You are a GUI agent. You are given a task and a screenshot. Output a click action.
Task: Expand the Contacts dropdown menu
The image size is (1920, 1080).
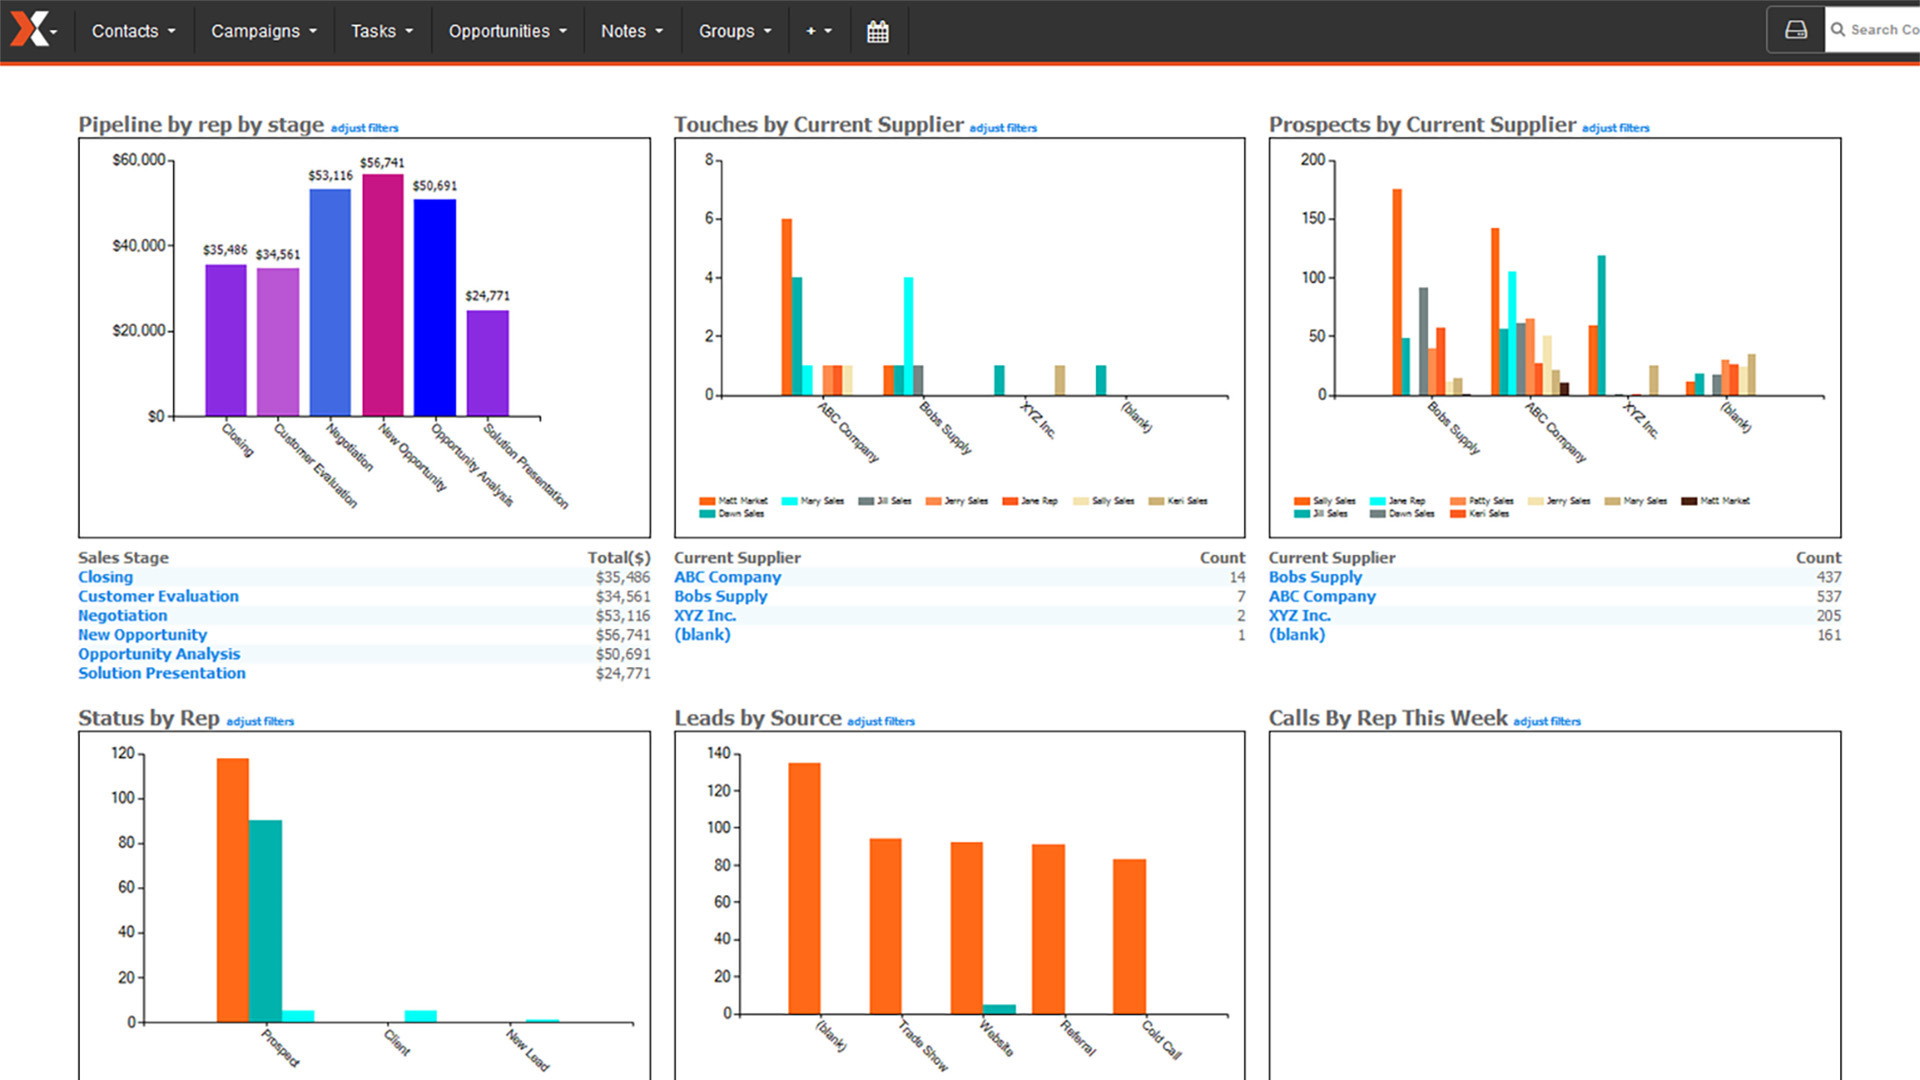[x=133, y=31]
